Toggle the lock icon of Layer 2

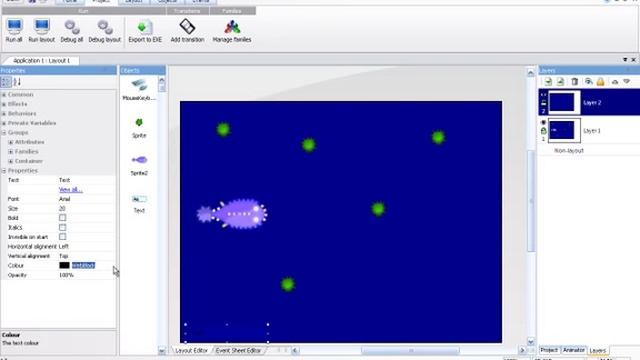pyautogui.click(x=543, y=103)
